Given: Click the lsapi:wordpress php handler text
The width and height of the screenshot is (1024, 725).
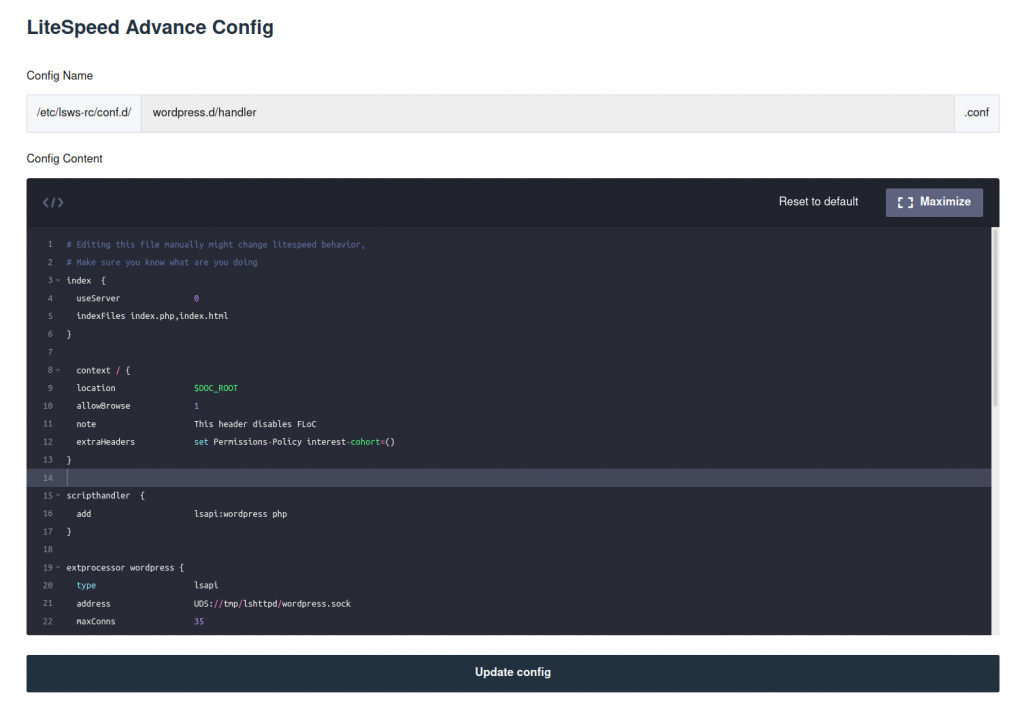Looking at the screenshot, I should coord(240,514).
